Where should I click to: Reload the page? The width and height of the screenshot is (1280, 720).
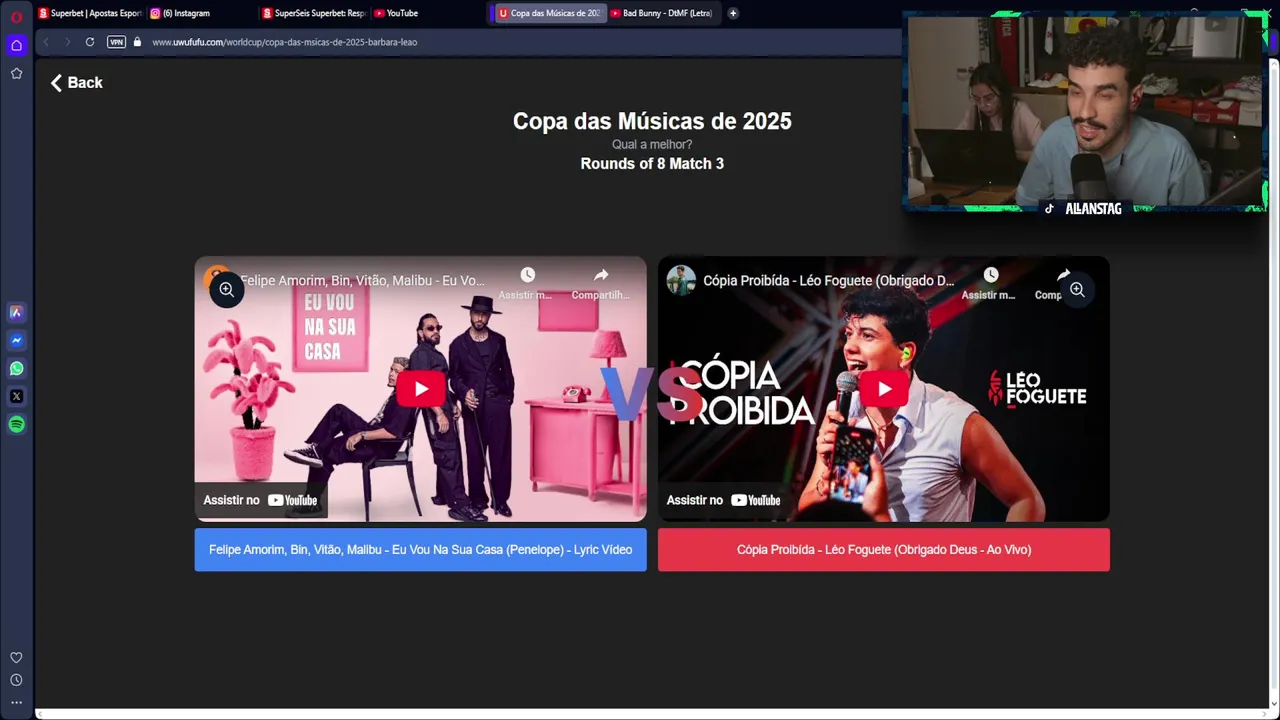point(90,42)
